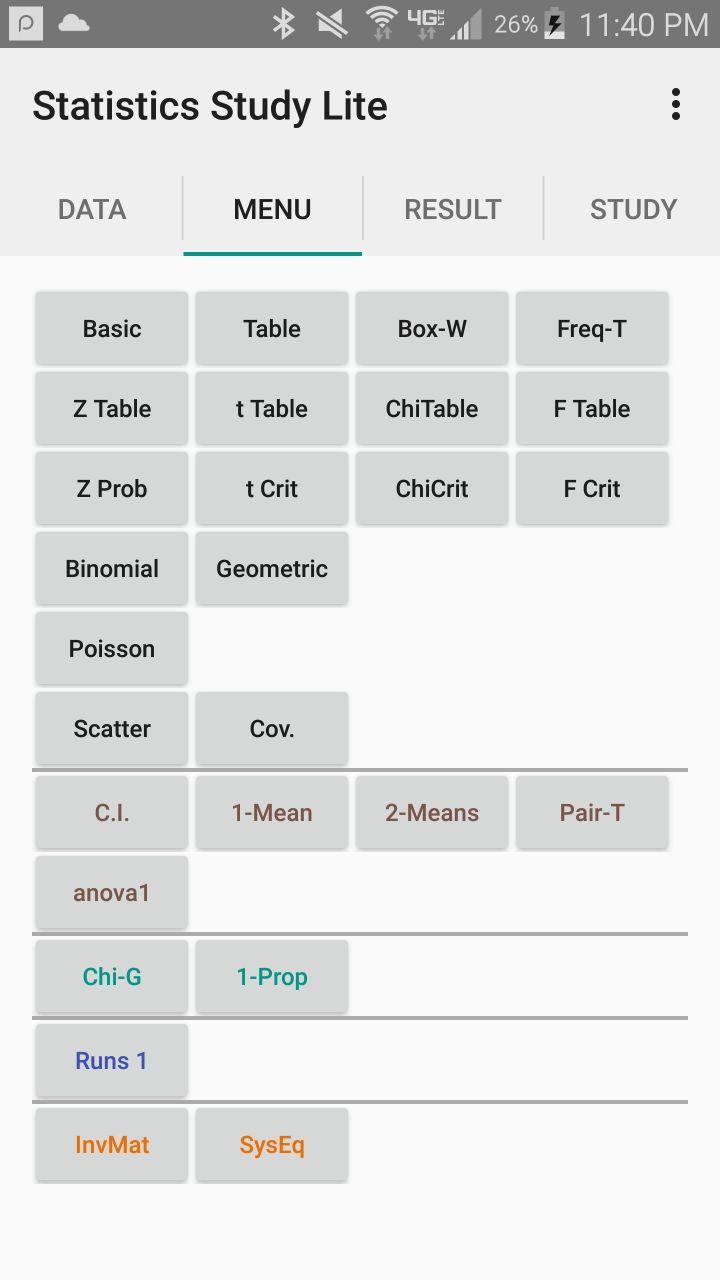Open the RESULT tab
The height and width of the screenshot is (1280, 720).
(x=452, y=209)
